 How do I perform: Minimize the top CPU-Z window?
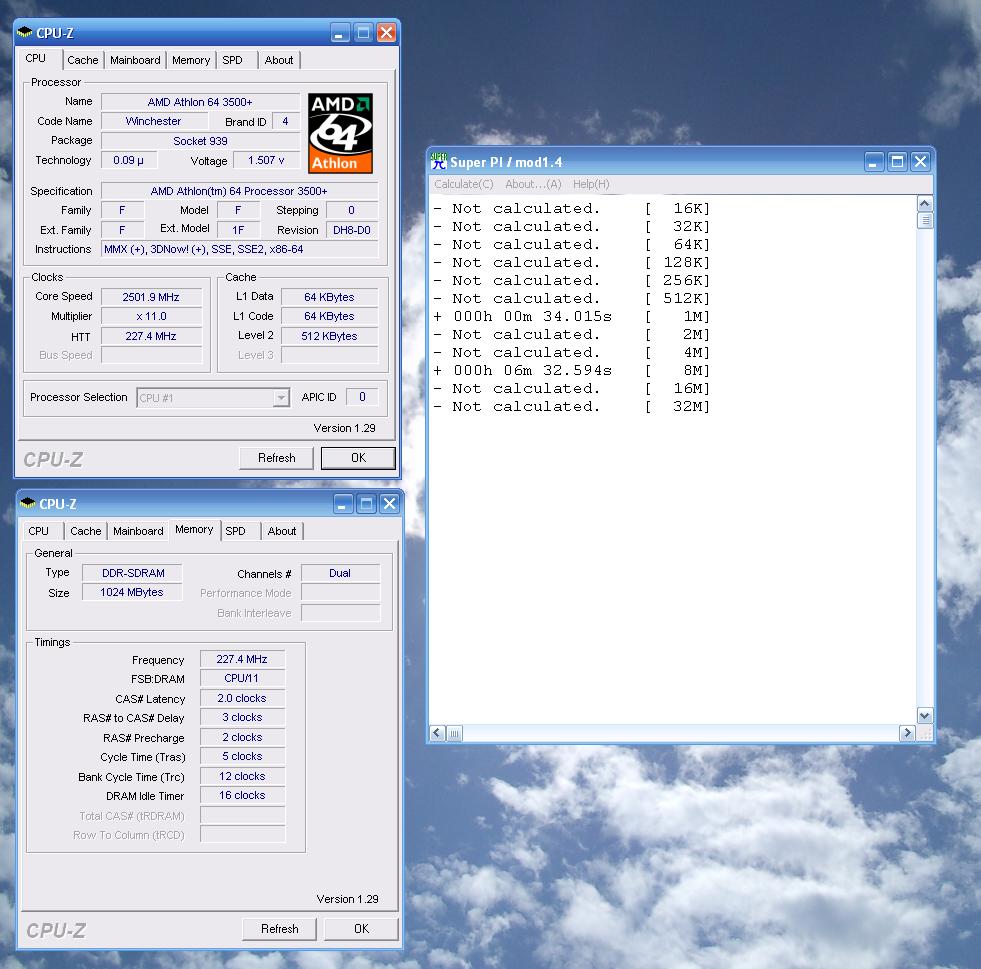tap(340, 33)
